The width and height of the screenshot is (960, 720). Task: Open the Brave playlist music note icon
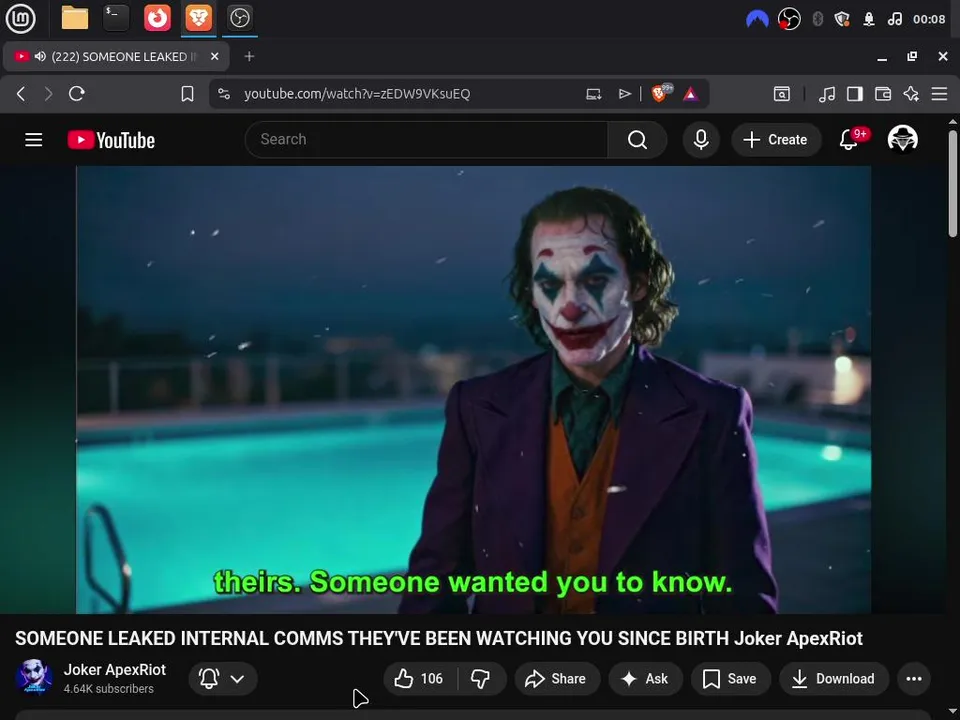click(827, 94)
